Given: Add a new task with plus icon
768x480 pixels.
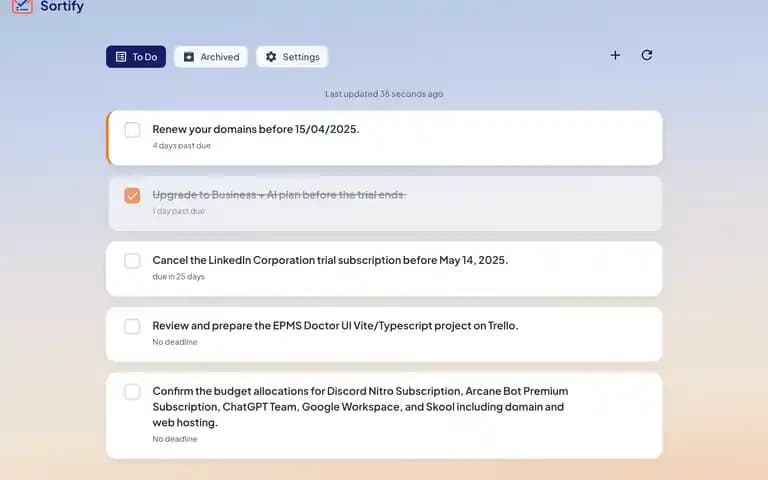Looking at the screenshot, I should (615, 55).
